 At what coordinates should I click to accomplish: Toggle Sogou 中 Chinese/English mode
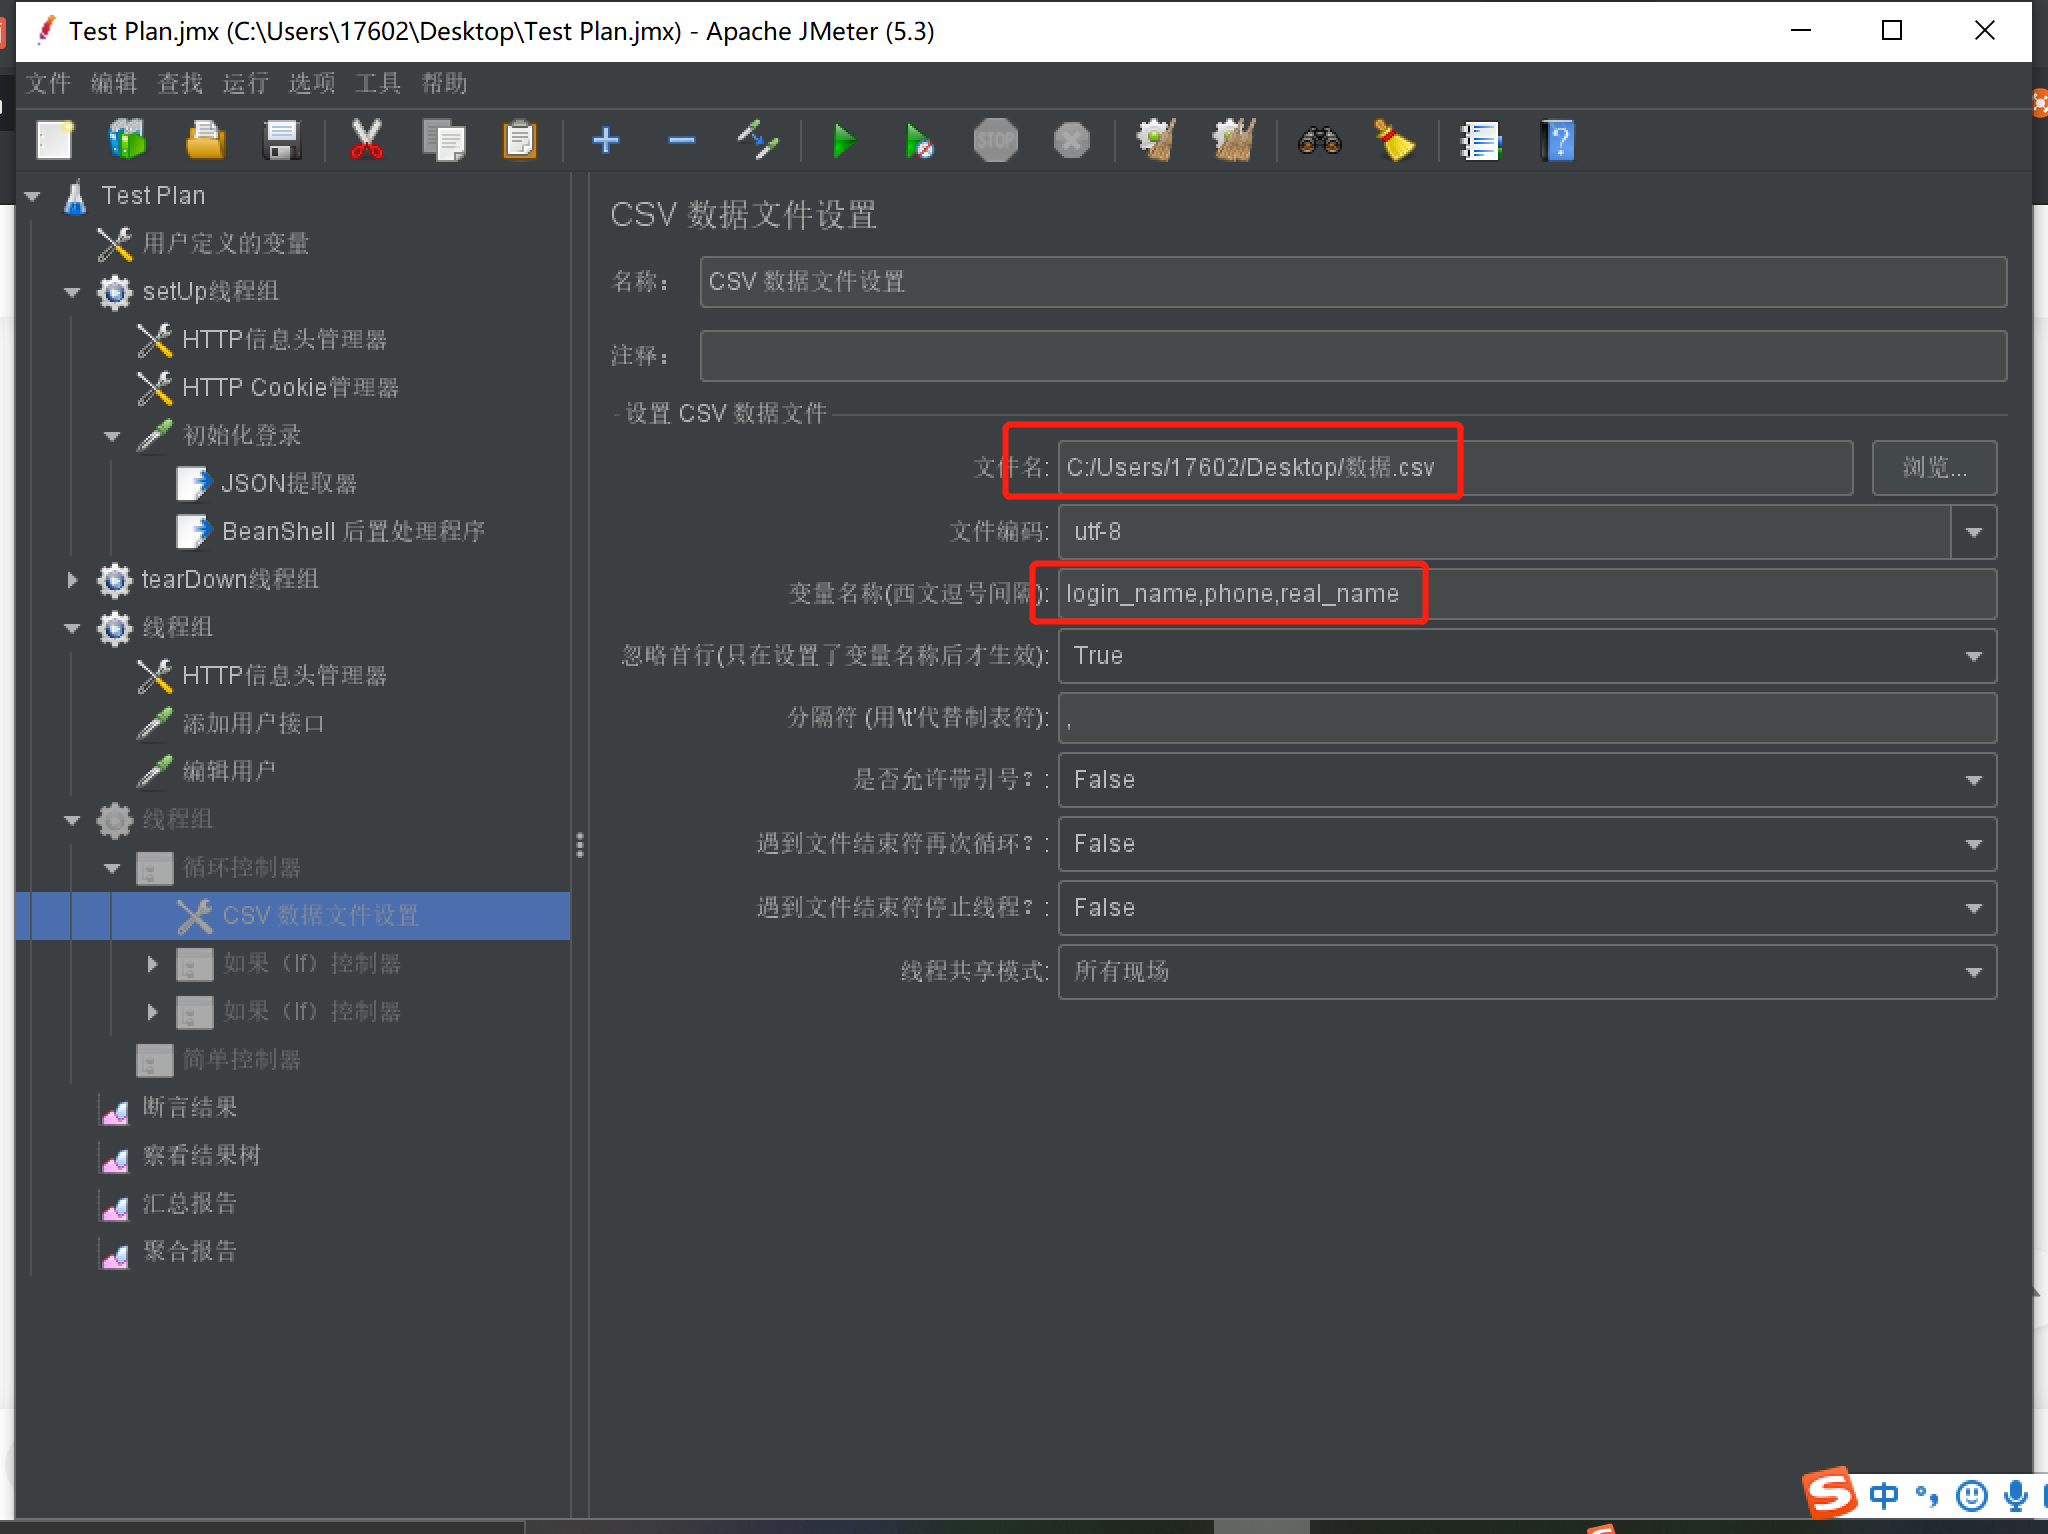coord(1884,1496)
